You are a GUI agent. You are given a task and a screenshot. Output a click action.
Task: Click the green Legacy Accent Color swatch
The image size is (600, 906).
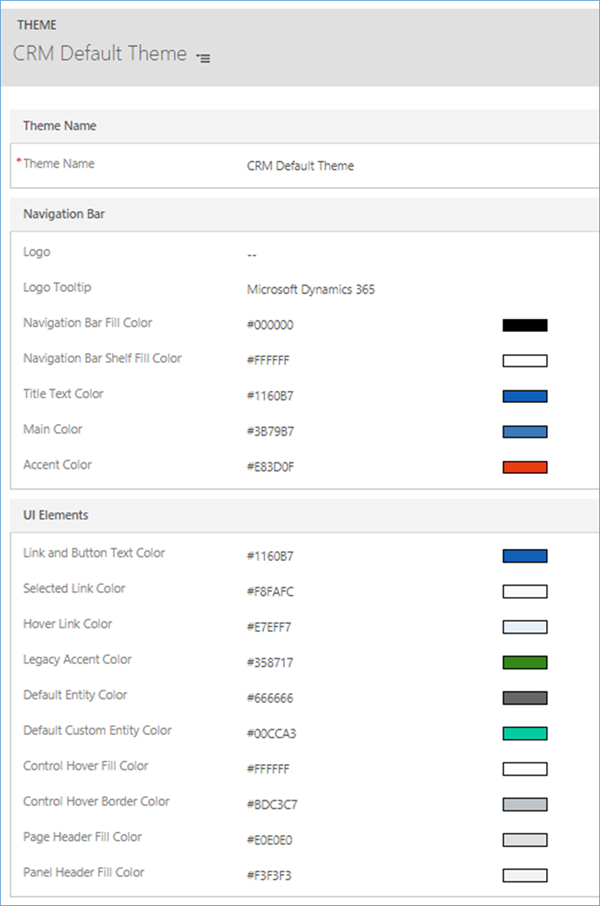[x=524, y=662]
